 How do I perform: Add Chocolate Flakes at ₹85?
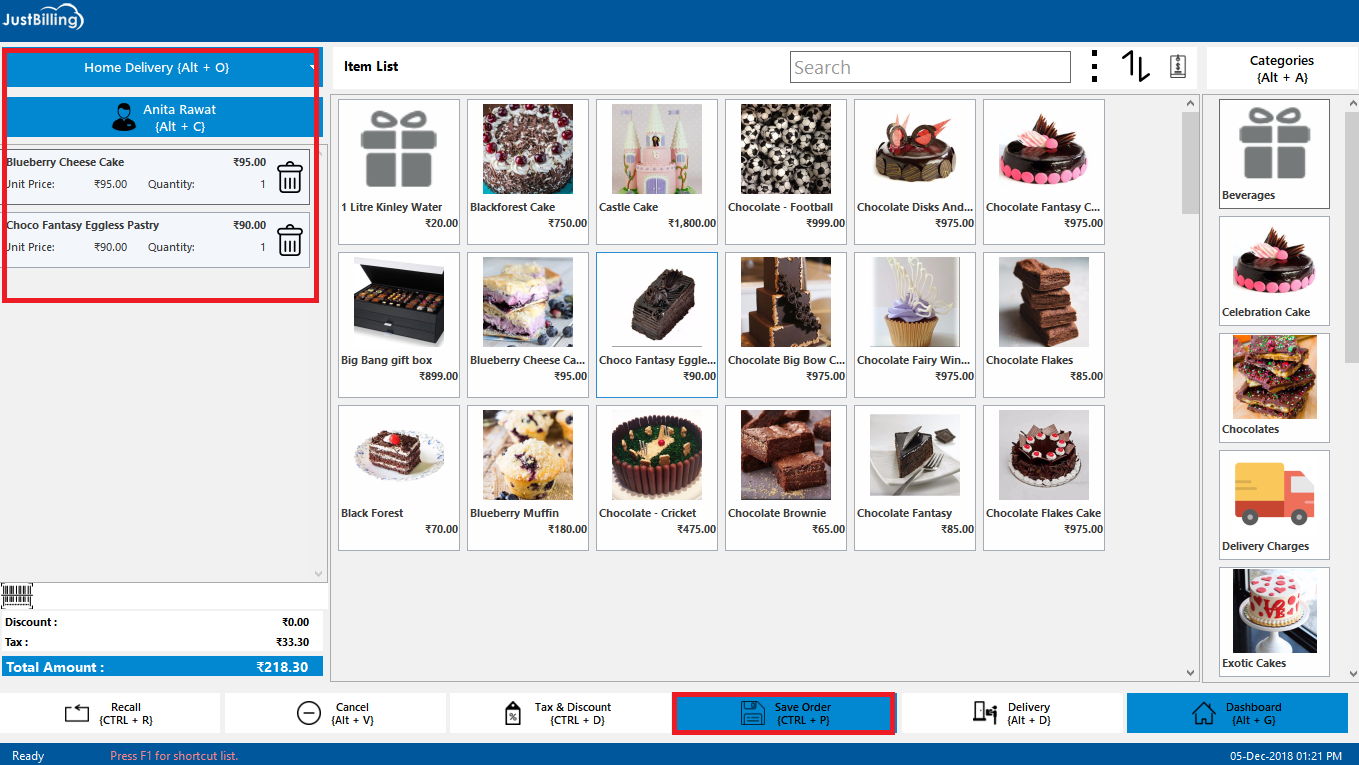pyautogui.click(x=1044, y=324)
